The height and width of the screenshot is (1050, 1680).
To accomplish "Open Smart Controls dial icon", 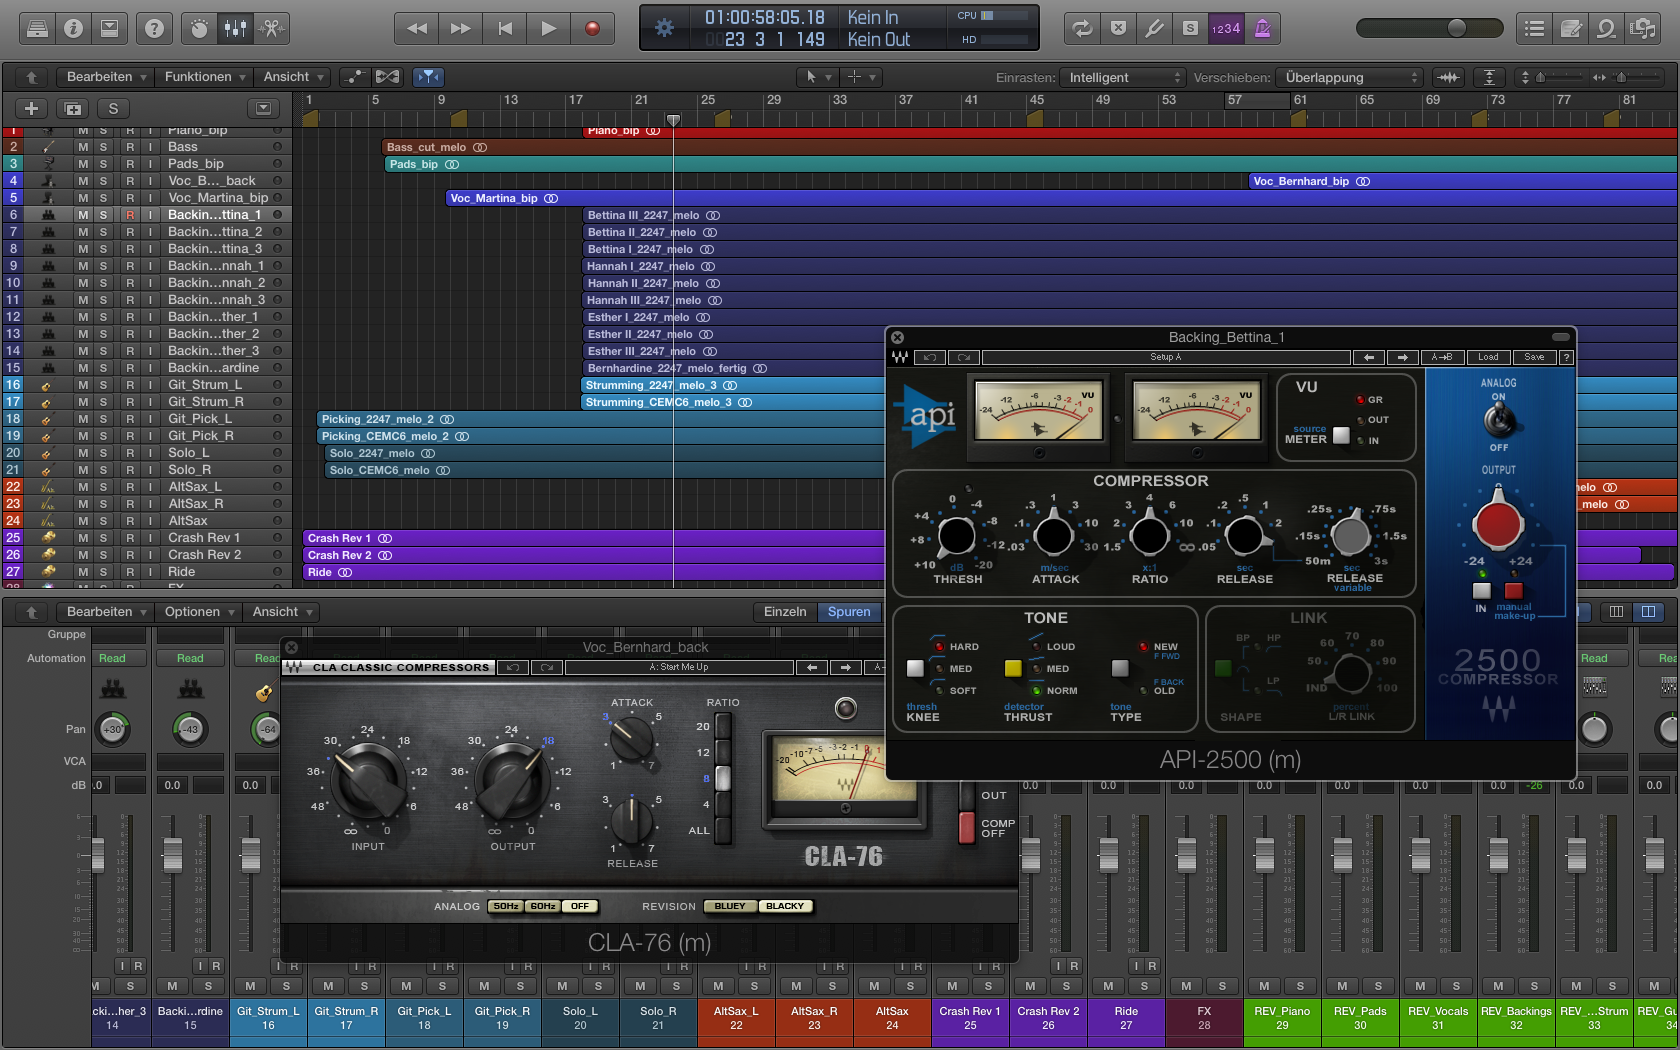I will [x=200, y=29].
